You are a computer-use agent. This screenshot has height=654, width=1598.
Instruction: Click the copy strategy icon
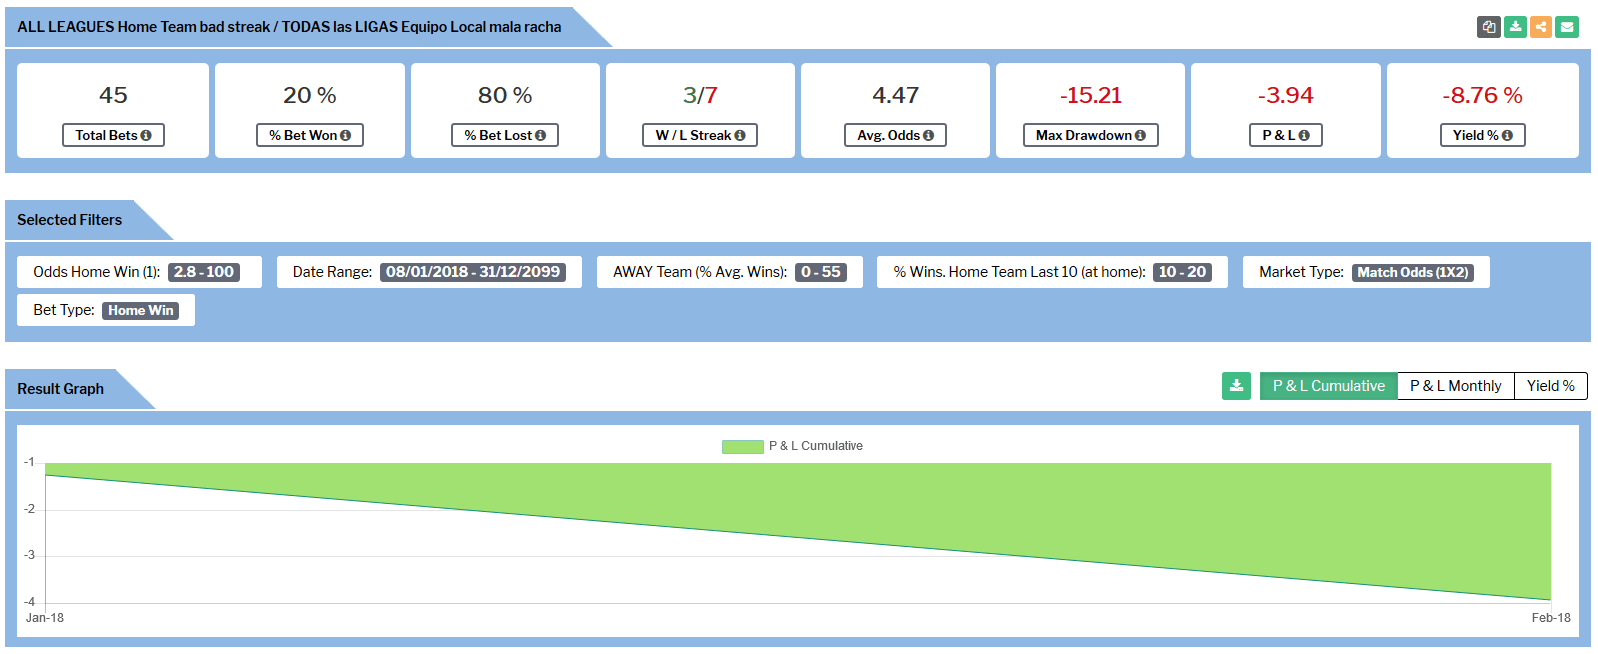(x=1488, y=27)
